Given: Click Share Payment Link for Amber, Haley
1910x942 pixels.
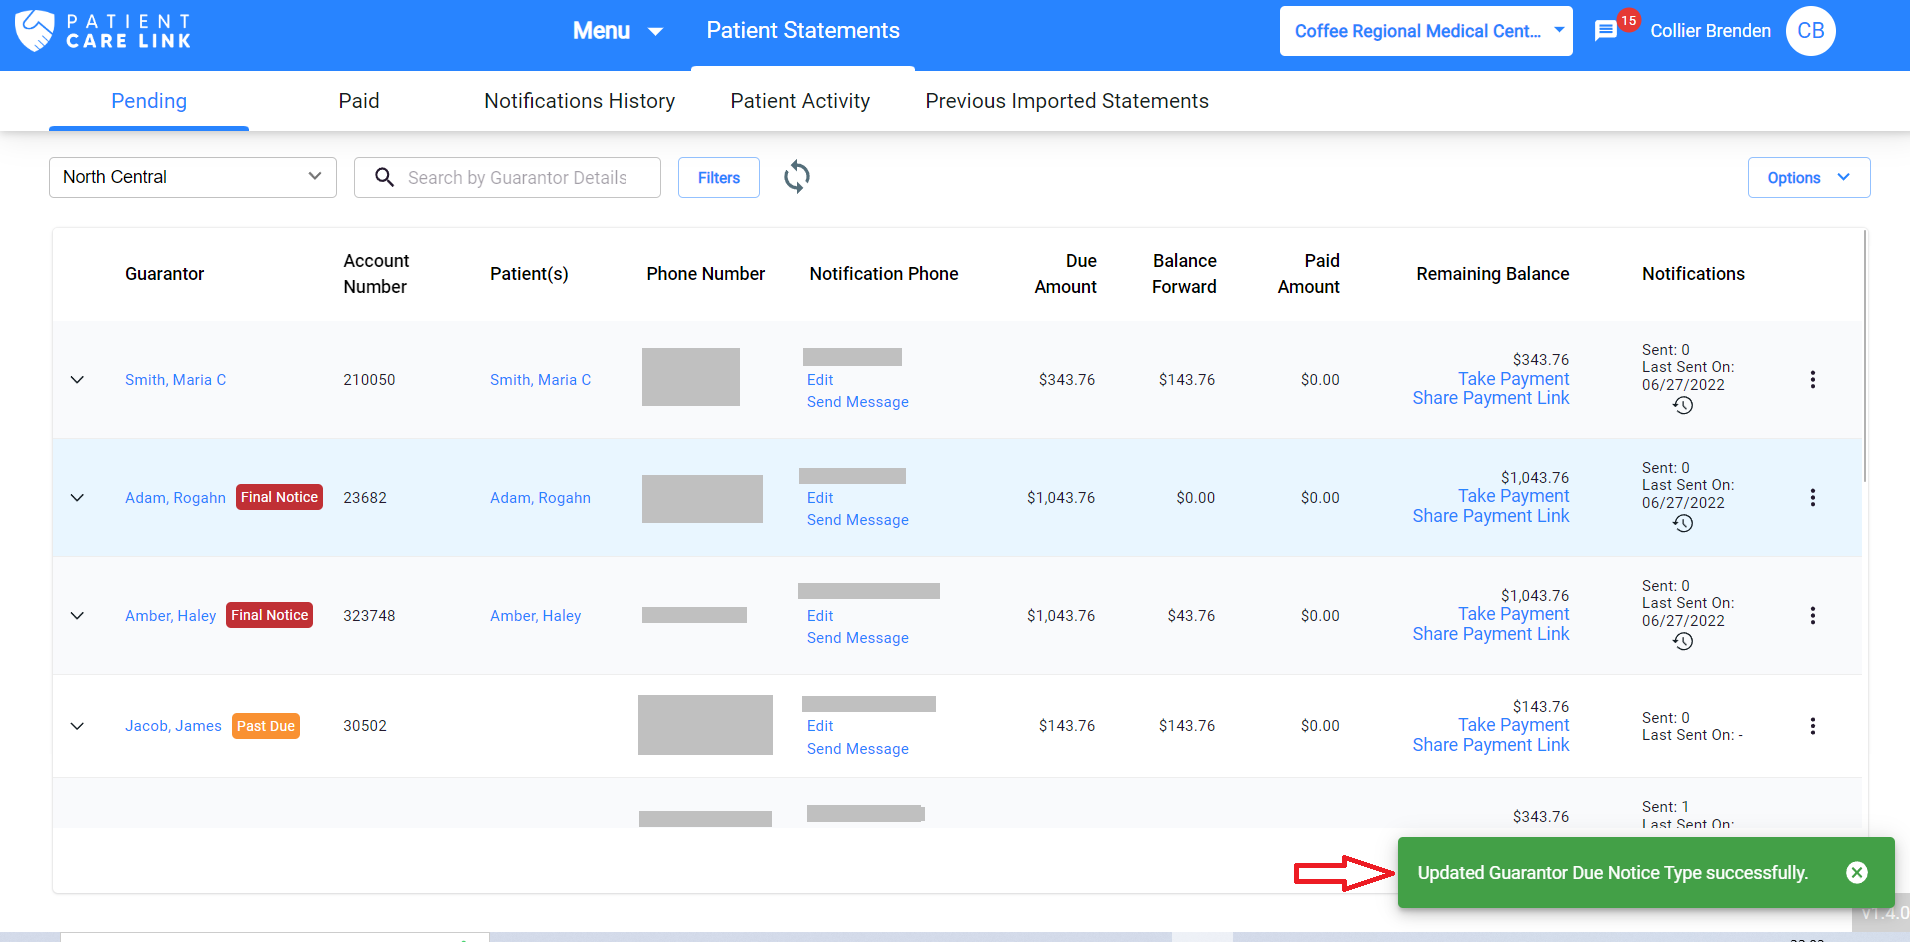Looking at the screenshot, I should pyautogui.click(x=1491, y=634).
